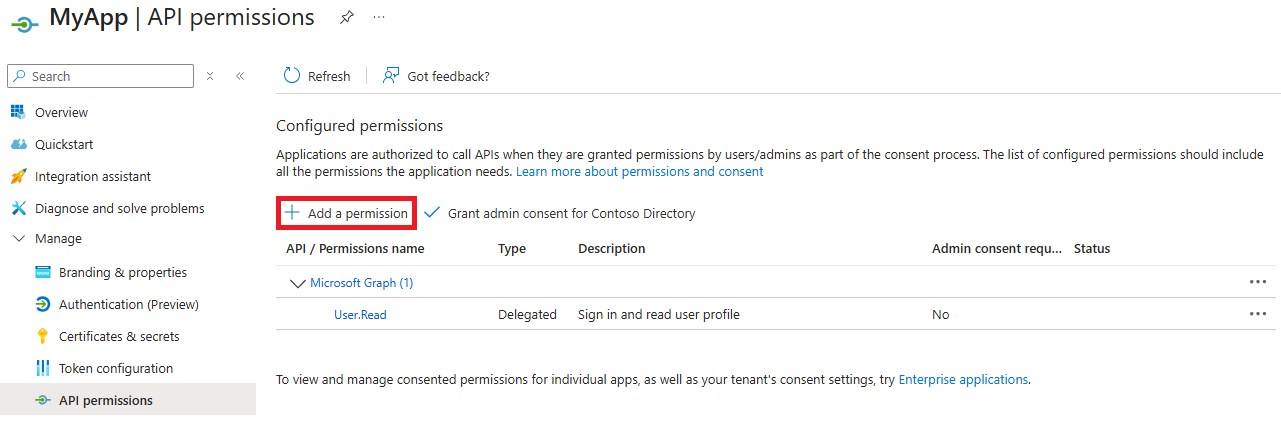Click the Diagnose and solve problems wrench icon
This screenshot has height=421, width=1281.
coord(17,208)
